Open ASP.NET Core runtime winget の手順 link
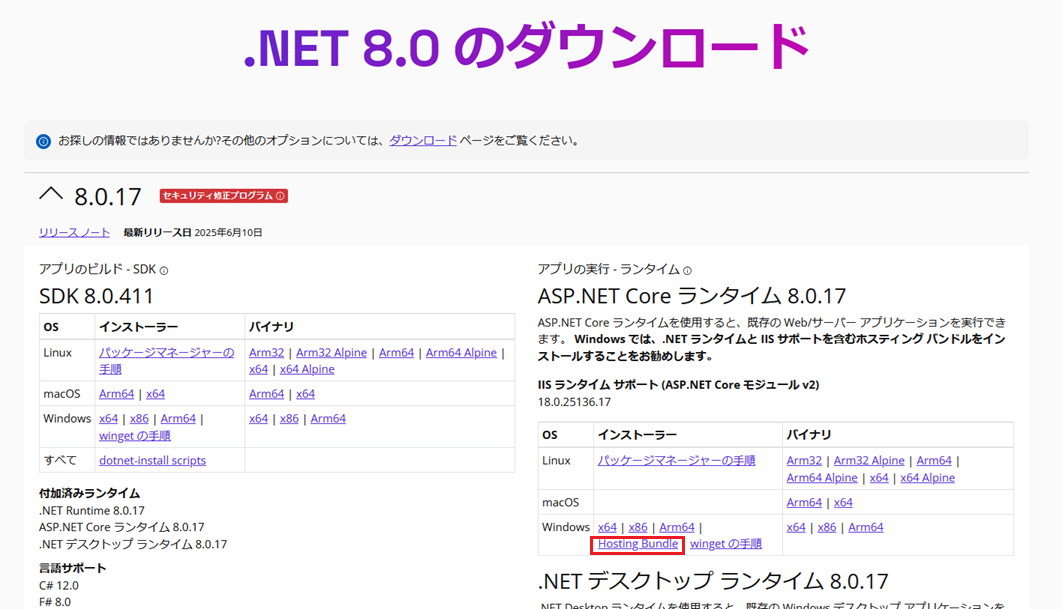Image resolution: width=1062 pixels, height=609 pixels. (x=726, y=544)
